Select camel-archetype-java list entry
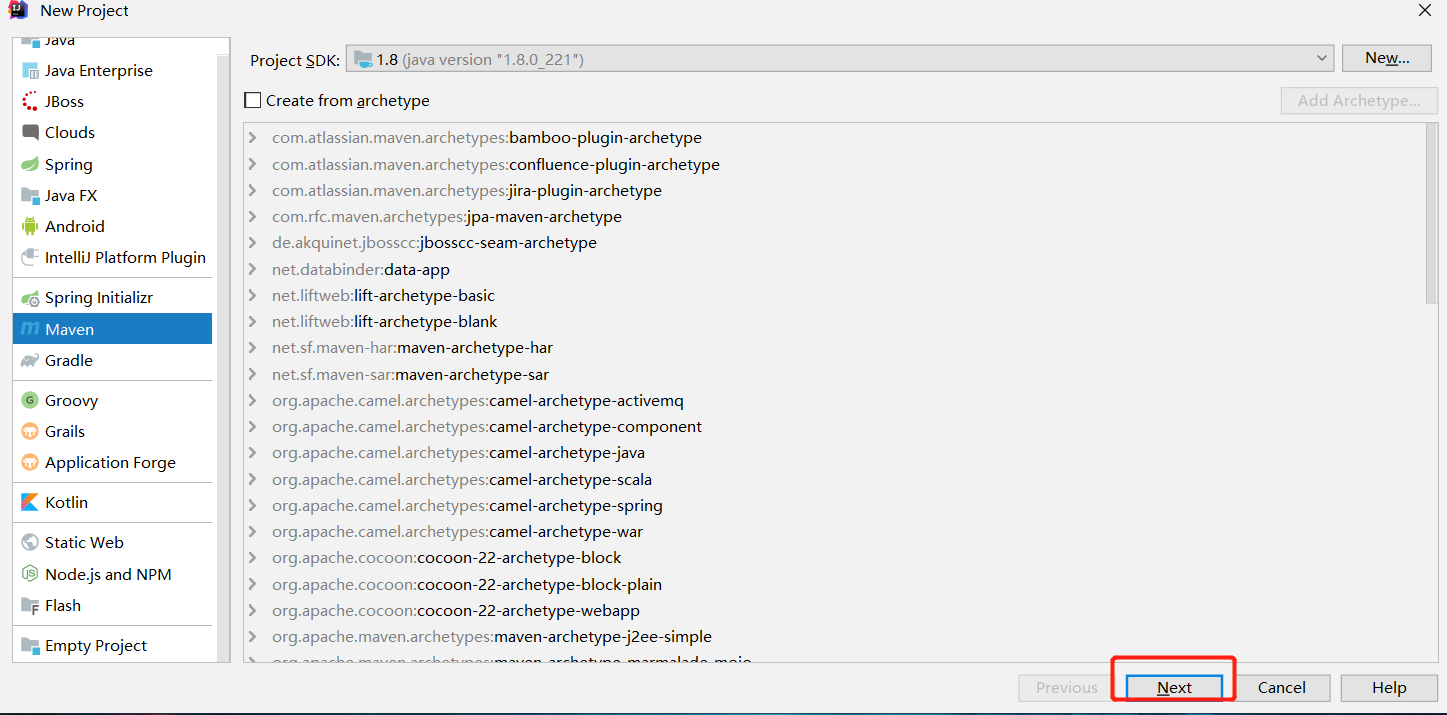The height and width of the screenshot is (715, 1447). [x=458, y=453]
